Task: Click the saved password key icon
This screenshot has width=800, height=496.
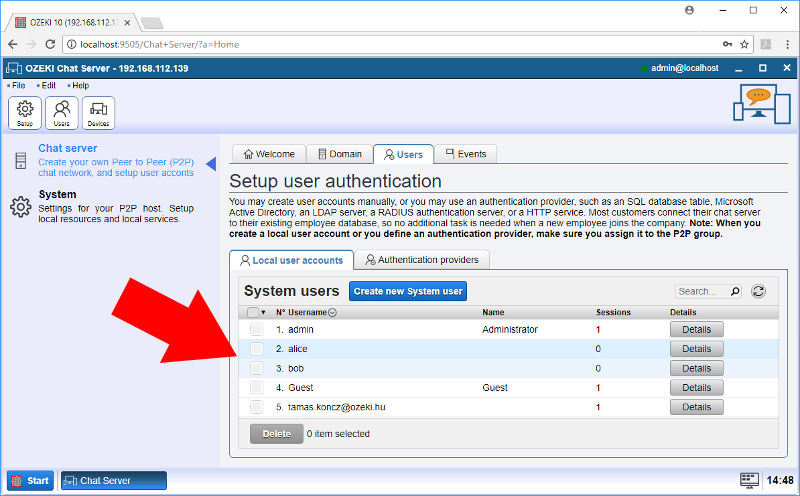Action: point(728,44)
